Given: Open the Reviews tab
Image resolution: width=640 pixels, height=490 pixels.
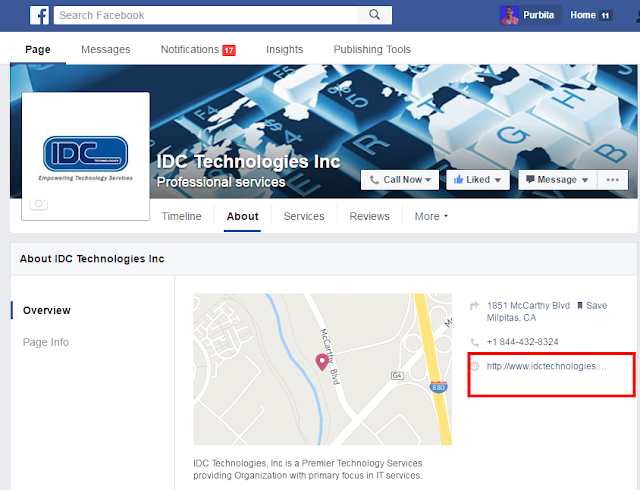Looking at the screenshot, I should point(369,216).
